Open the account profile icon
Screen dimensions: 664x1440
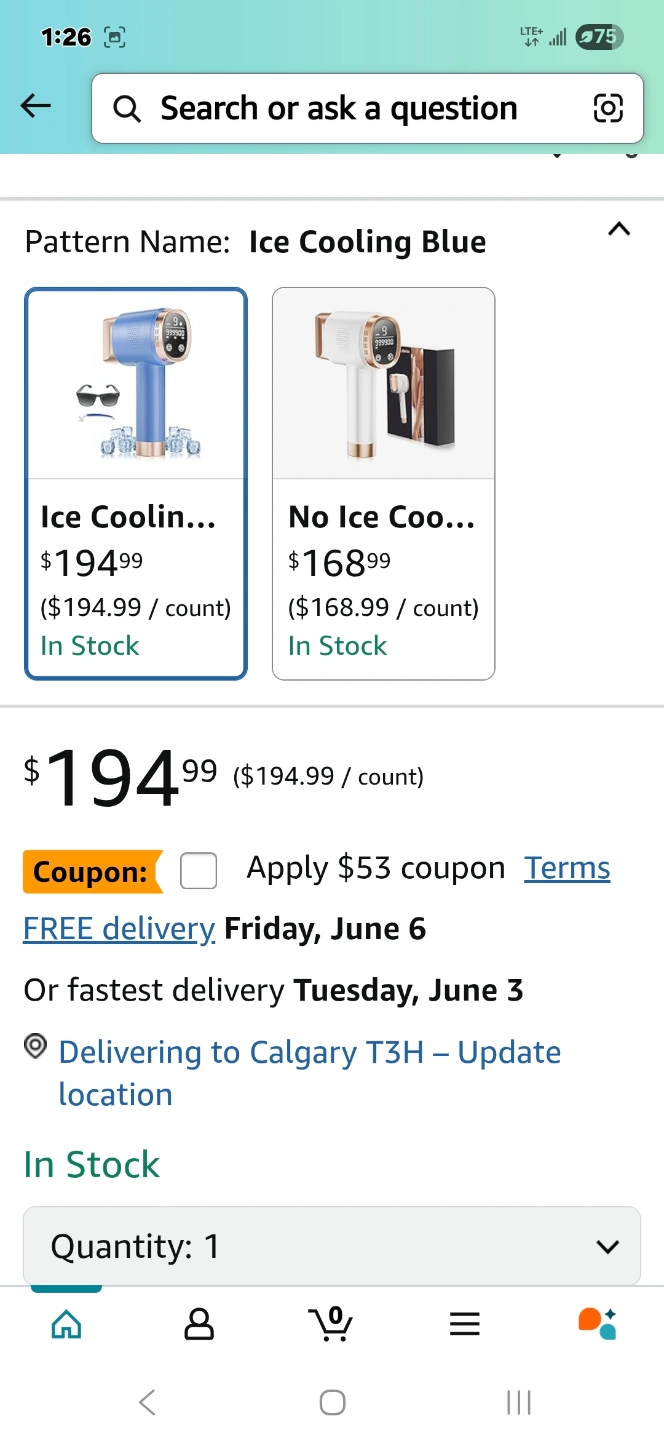(199, 1324)
